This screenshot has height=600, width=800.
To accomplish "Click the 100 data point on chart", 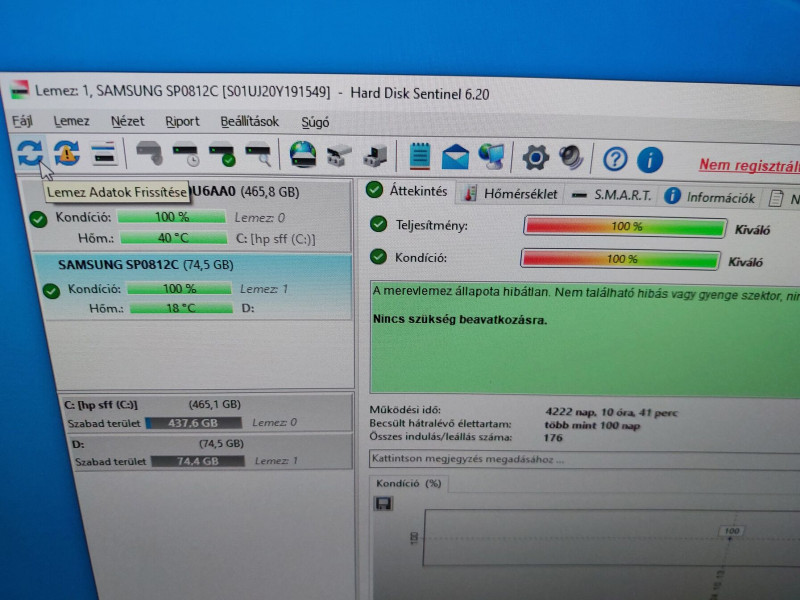I will (x=732, y=531).
